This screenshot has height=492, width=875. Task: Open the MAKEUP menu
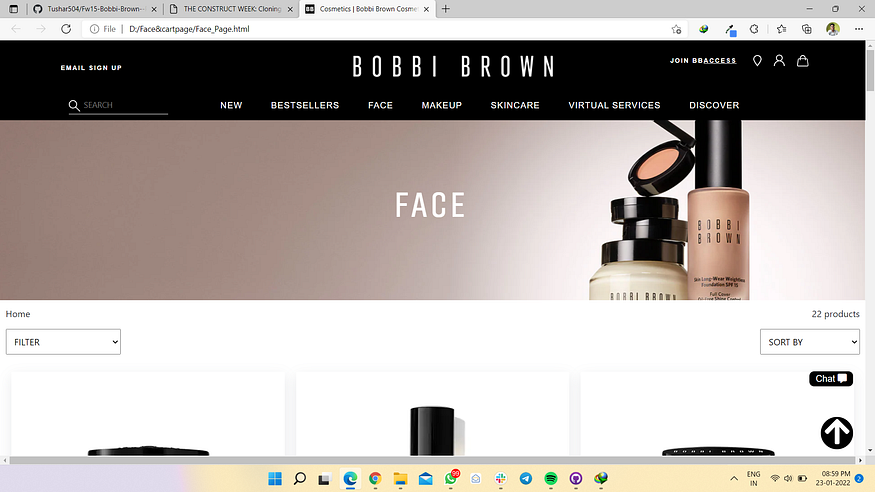pos(441,105)
